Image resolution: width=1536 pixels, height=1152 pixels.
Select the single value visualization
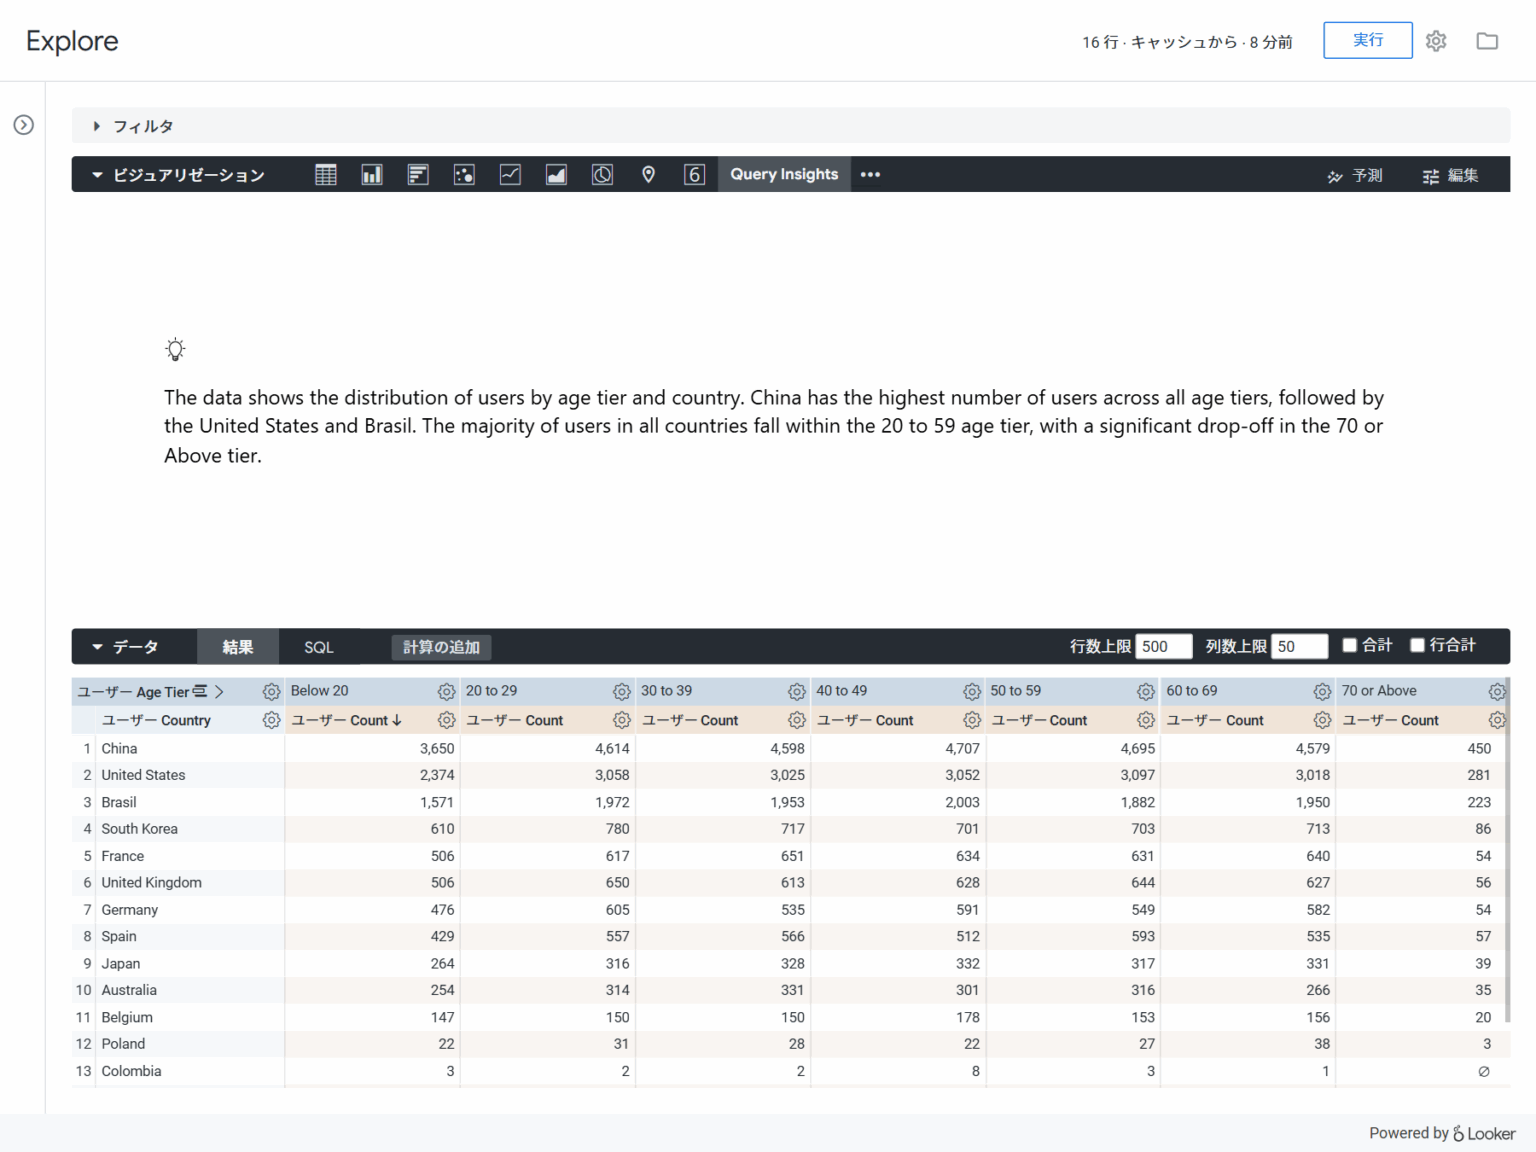tap(695, 174)
